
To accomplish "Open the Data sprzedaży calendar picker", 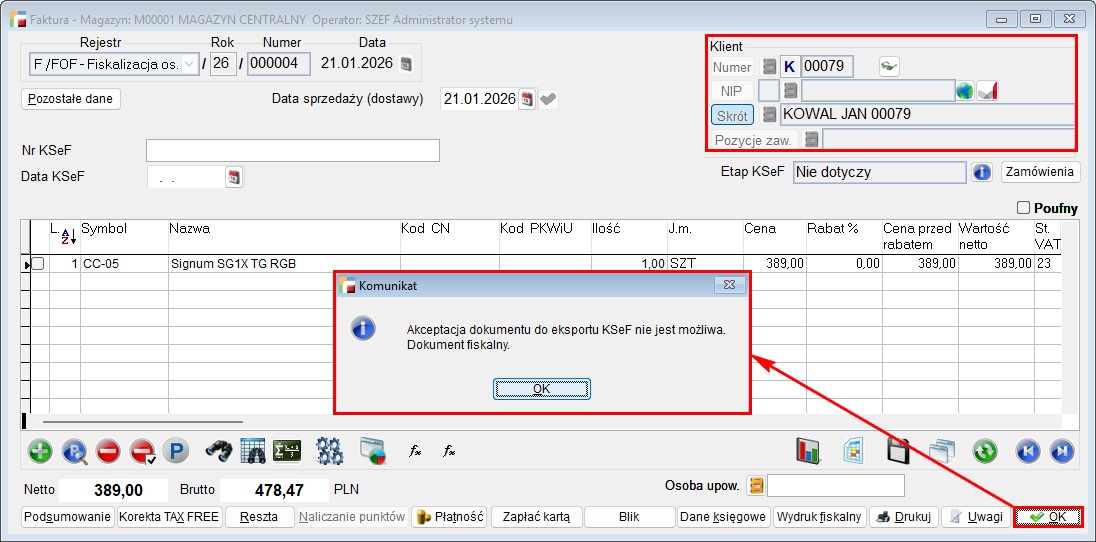I will tap(527, 99).
